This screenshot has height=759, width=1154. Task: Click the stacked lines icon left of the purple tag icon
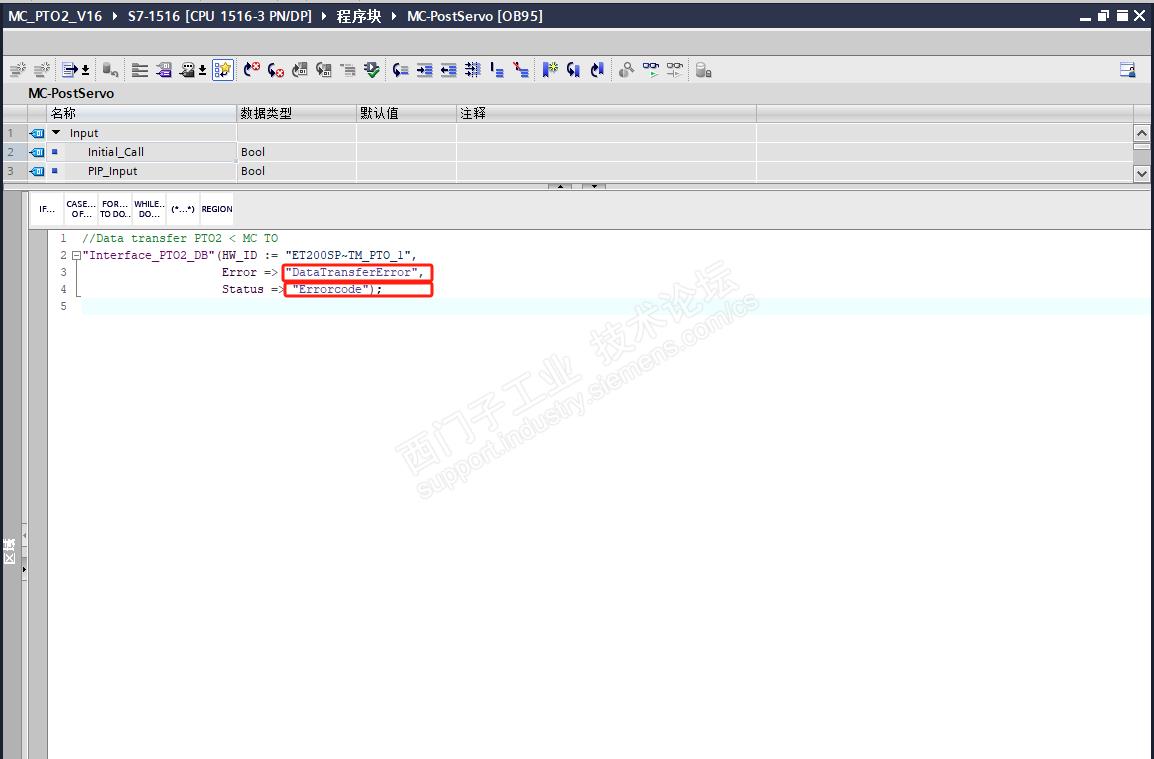[139, 70]
